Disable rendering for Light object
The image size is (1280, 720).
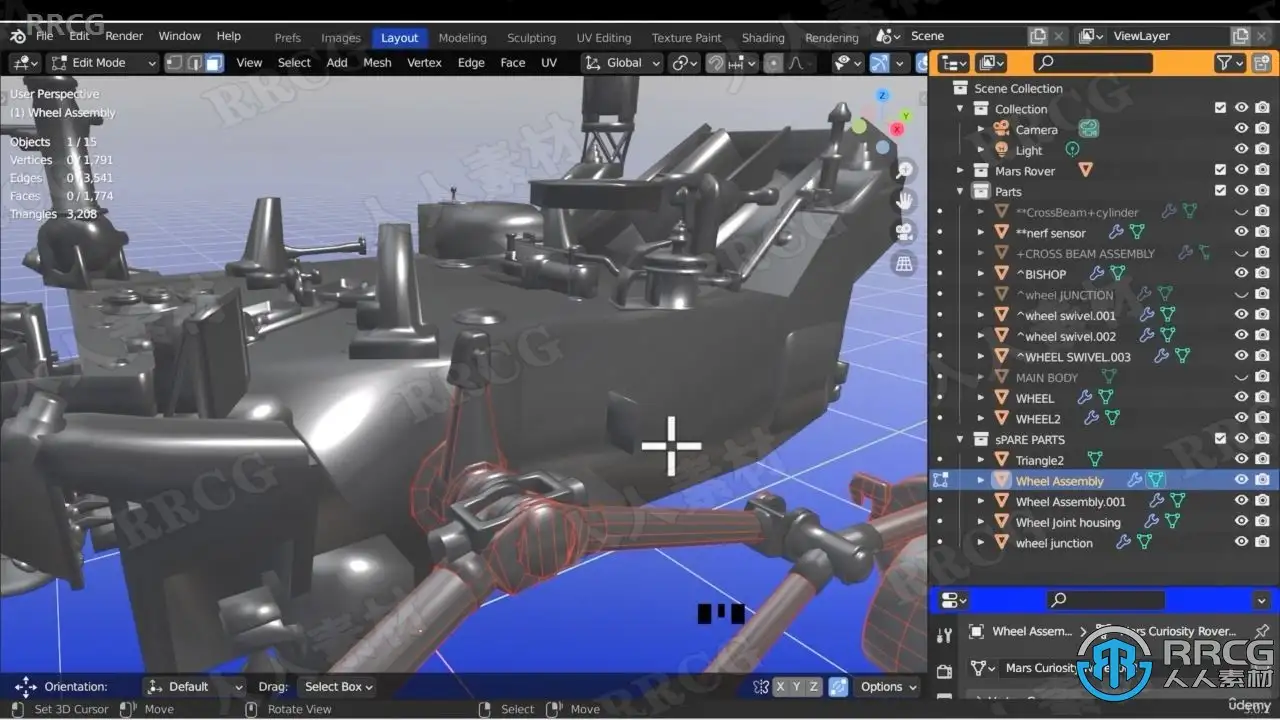click(1262, 150)
